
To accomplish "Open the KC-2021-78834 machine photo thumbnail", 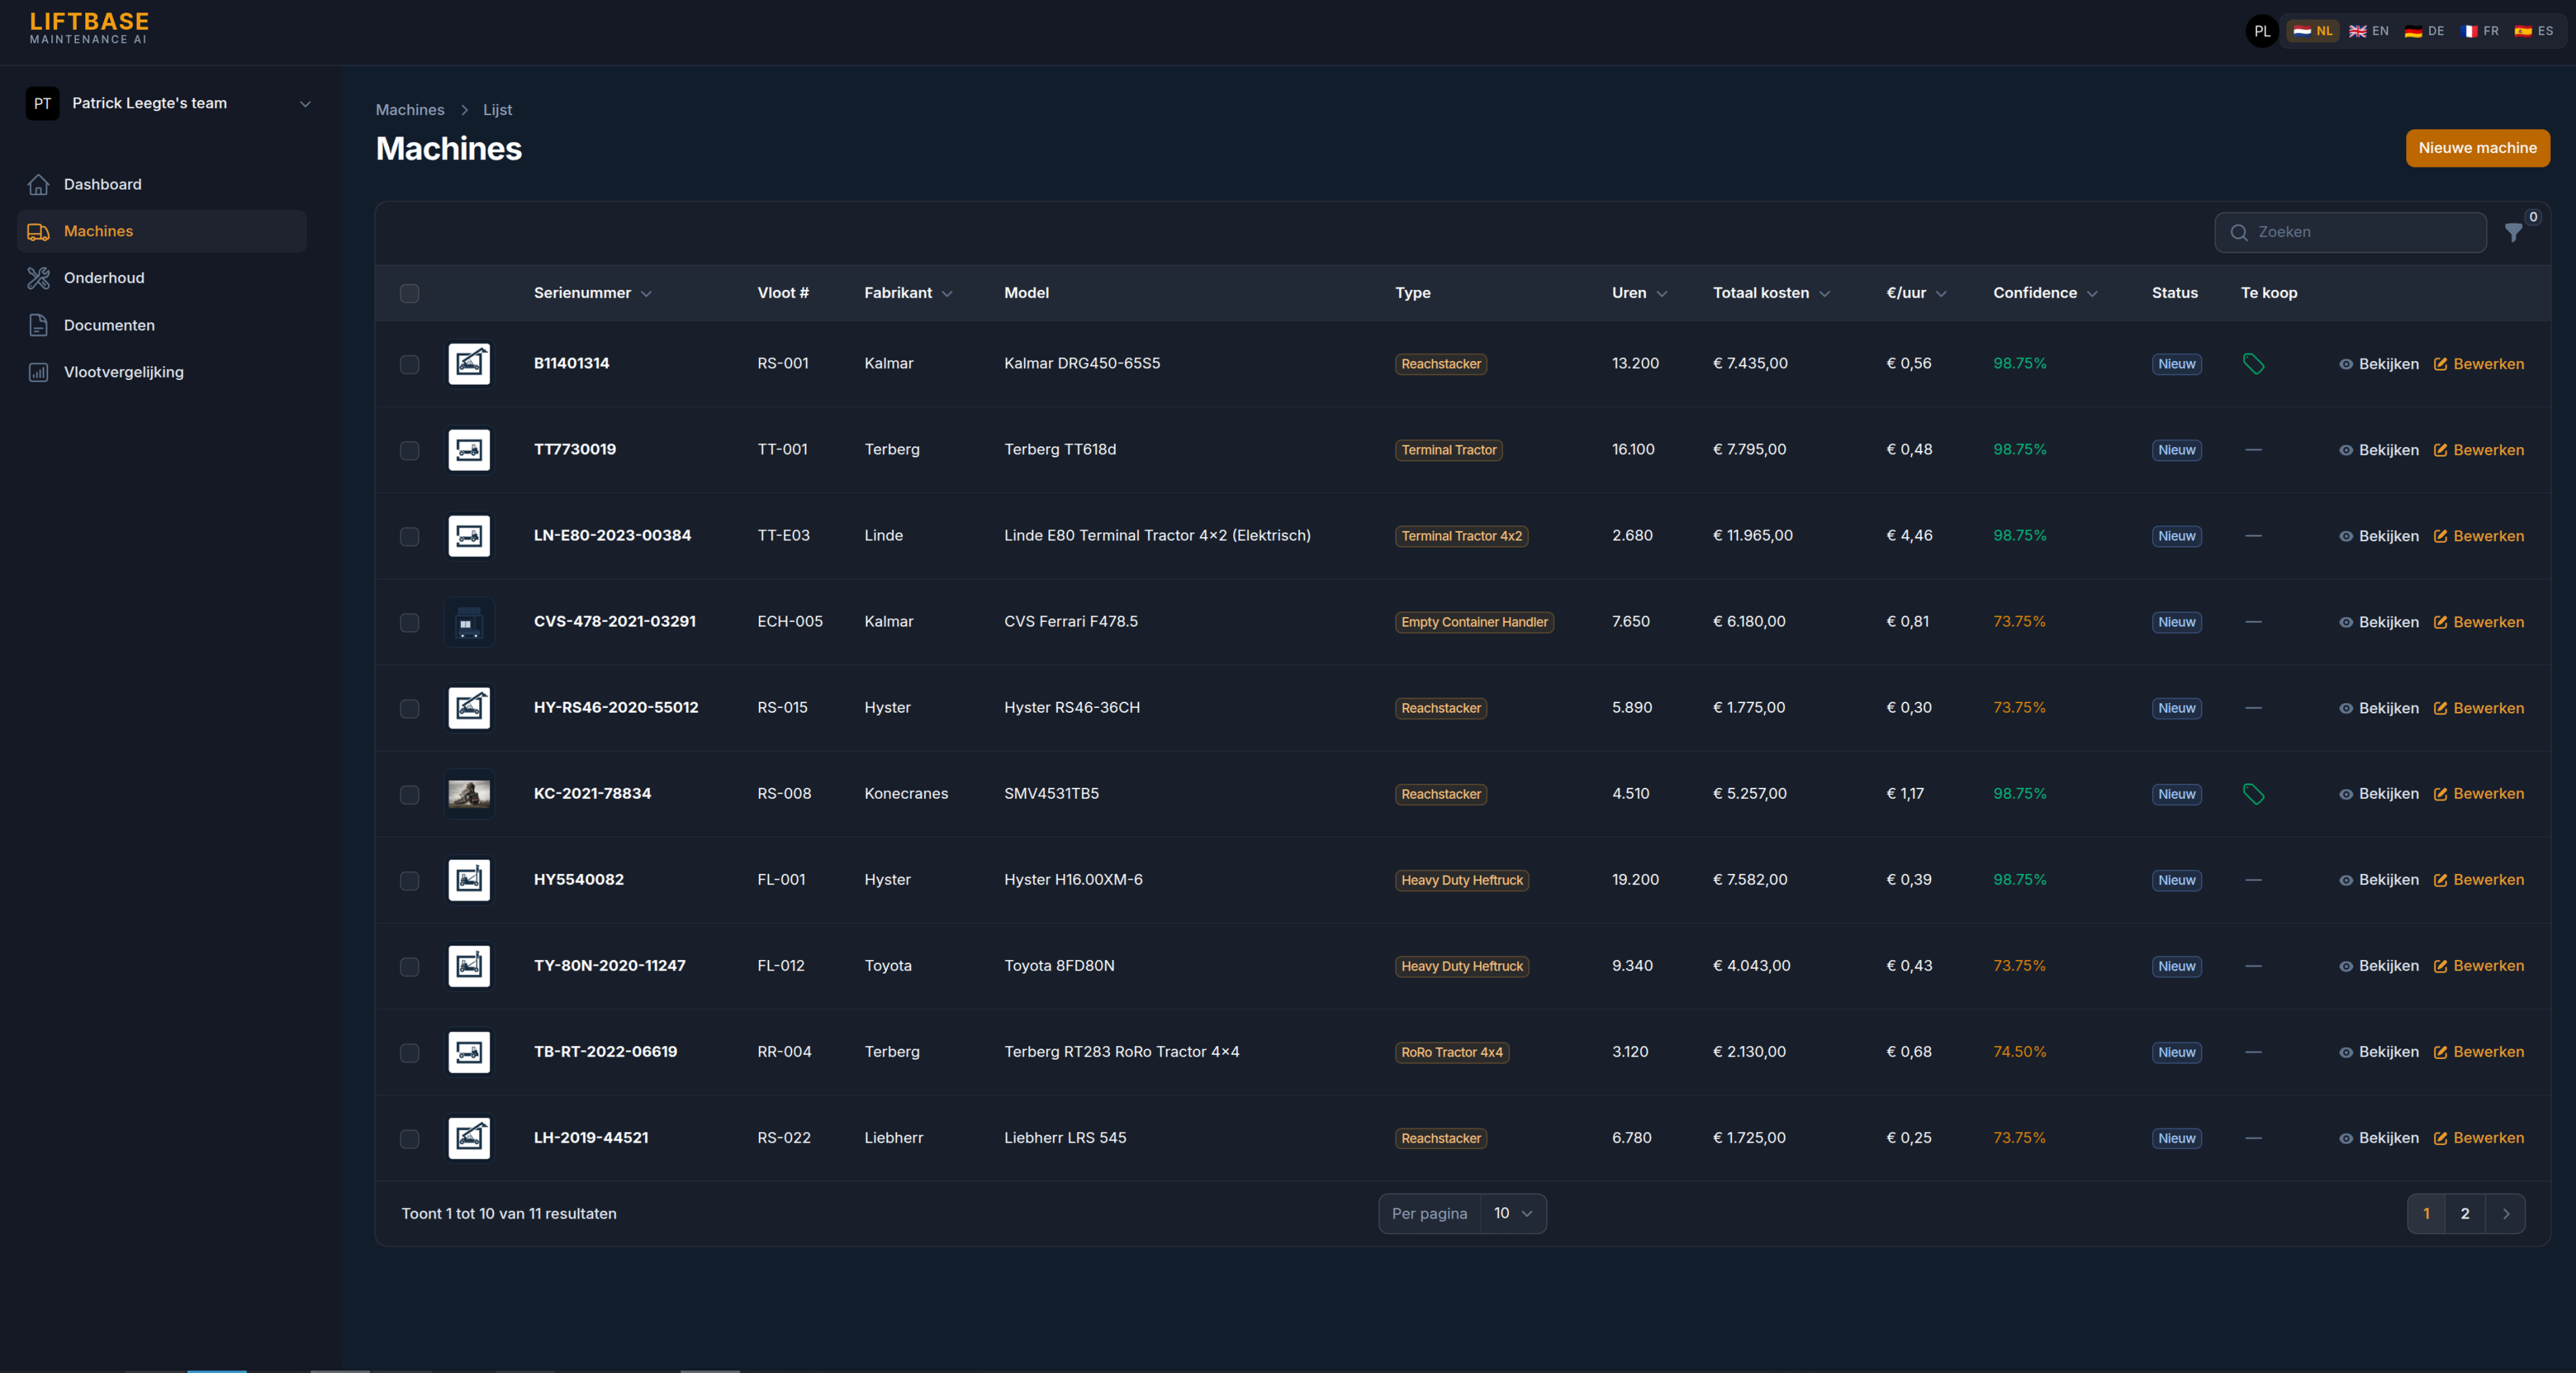I will (x=469, y=794).
